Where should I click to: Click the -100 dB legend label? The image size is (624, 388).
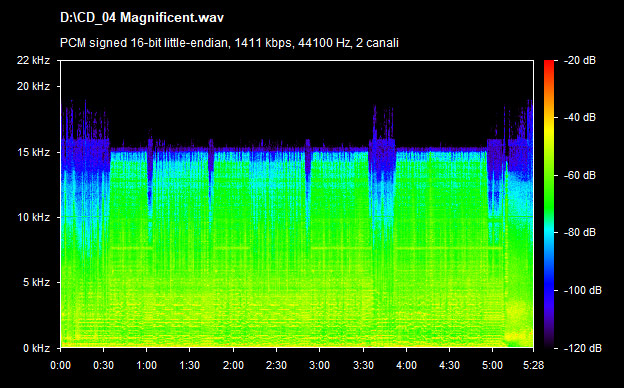[x=583, y=291]
